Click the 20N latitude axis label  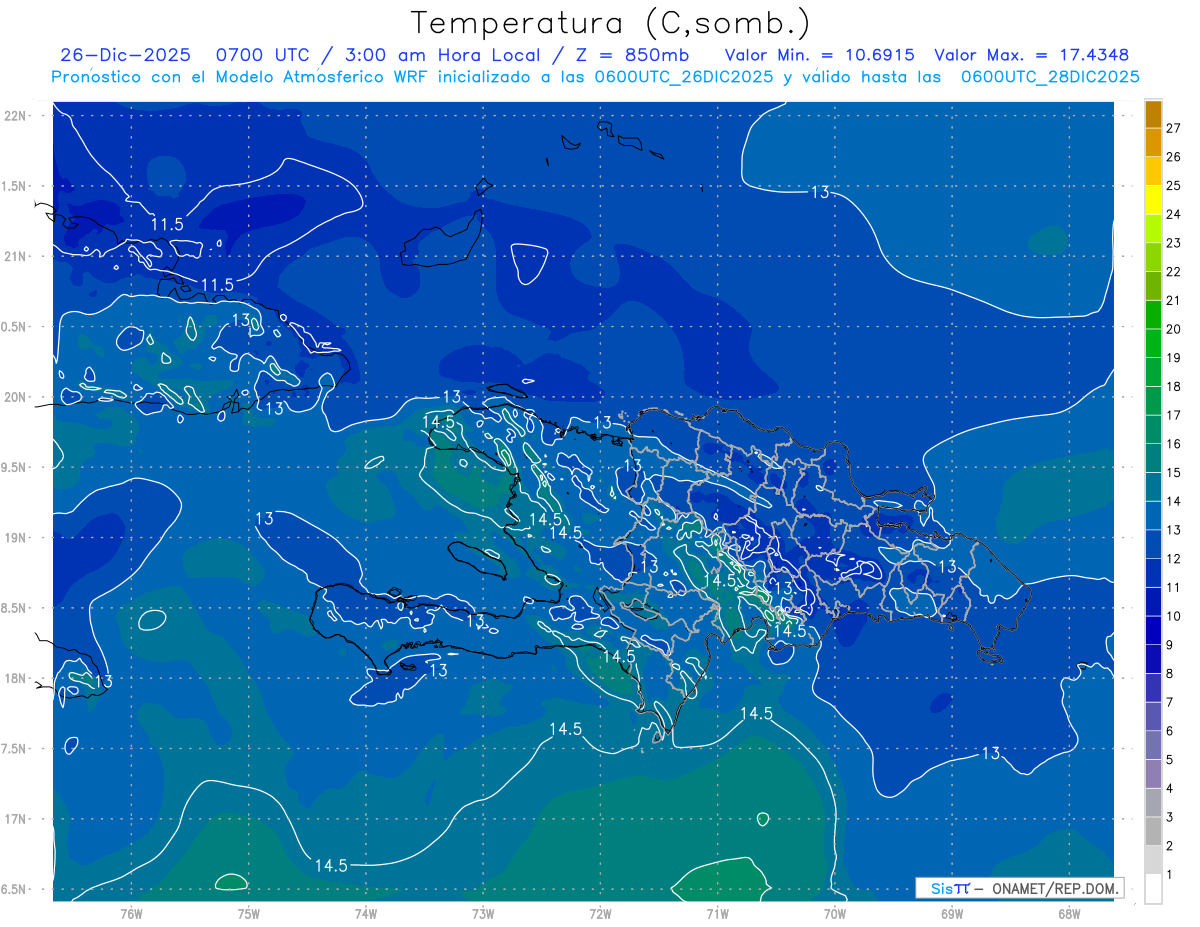pos(16,397)
